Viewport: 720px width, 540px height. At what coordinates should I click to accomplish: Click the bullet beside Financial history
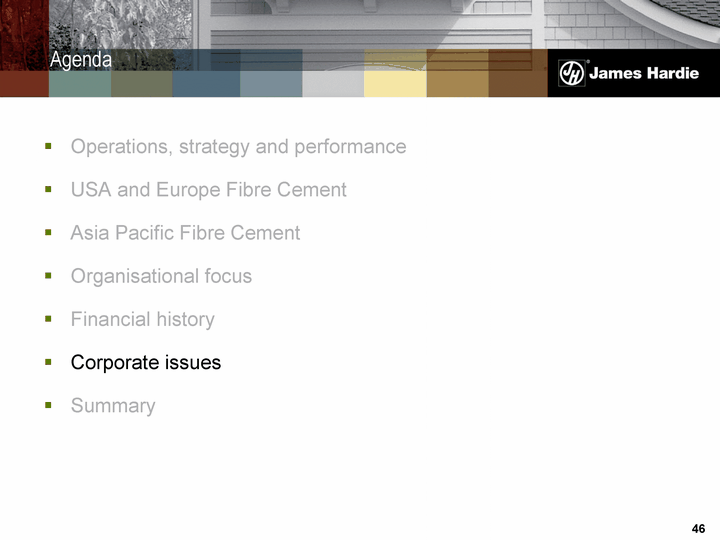(48, 319)
